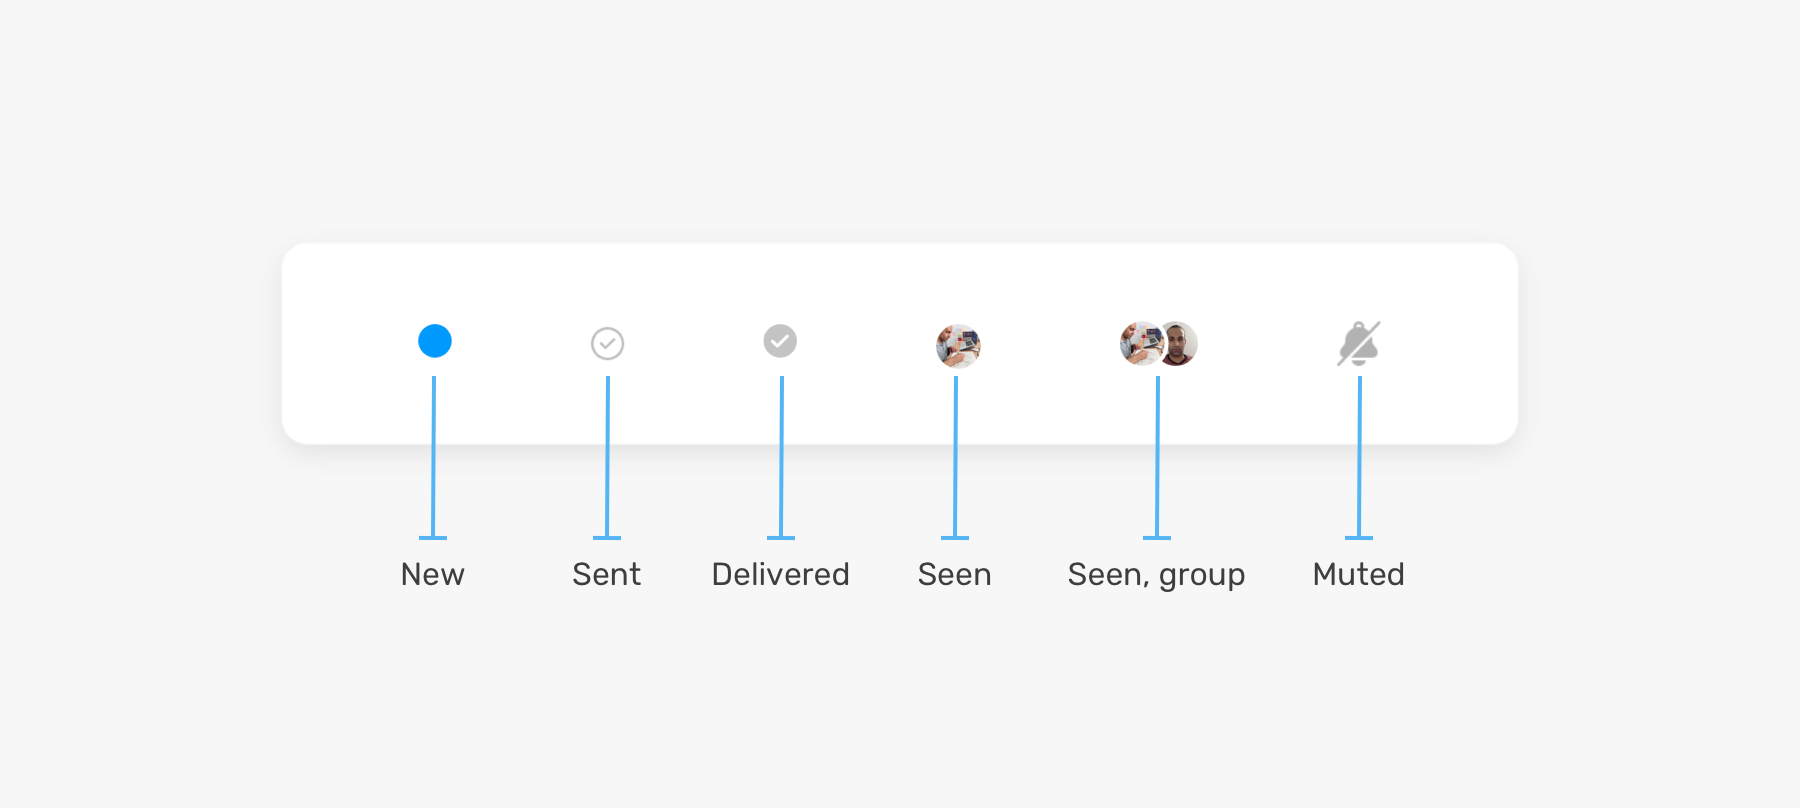Click the connector line under the Sent checkmark
1800x808 pixels.
tap(607, 460)
